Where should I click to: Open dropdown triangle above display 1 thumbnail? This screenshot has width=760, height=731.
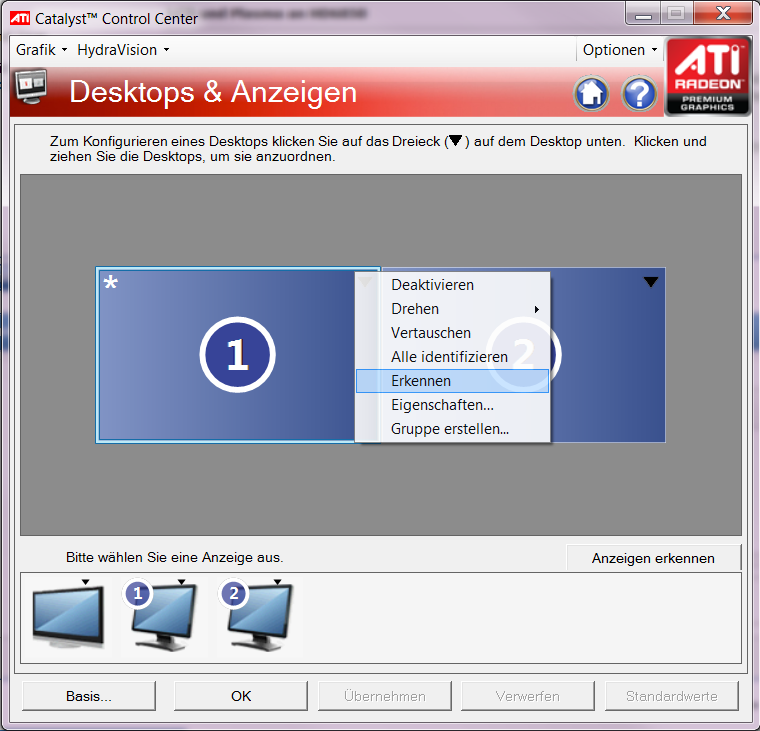click(x=181, y=582)
